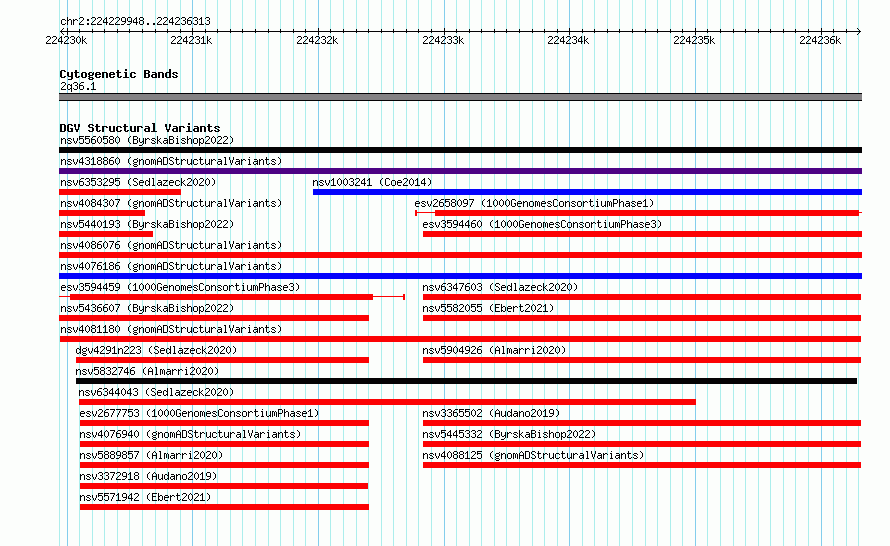Screen dimensions: 890x546
Task: Click the 224231k ruler label
Action: [191, 40]
